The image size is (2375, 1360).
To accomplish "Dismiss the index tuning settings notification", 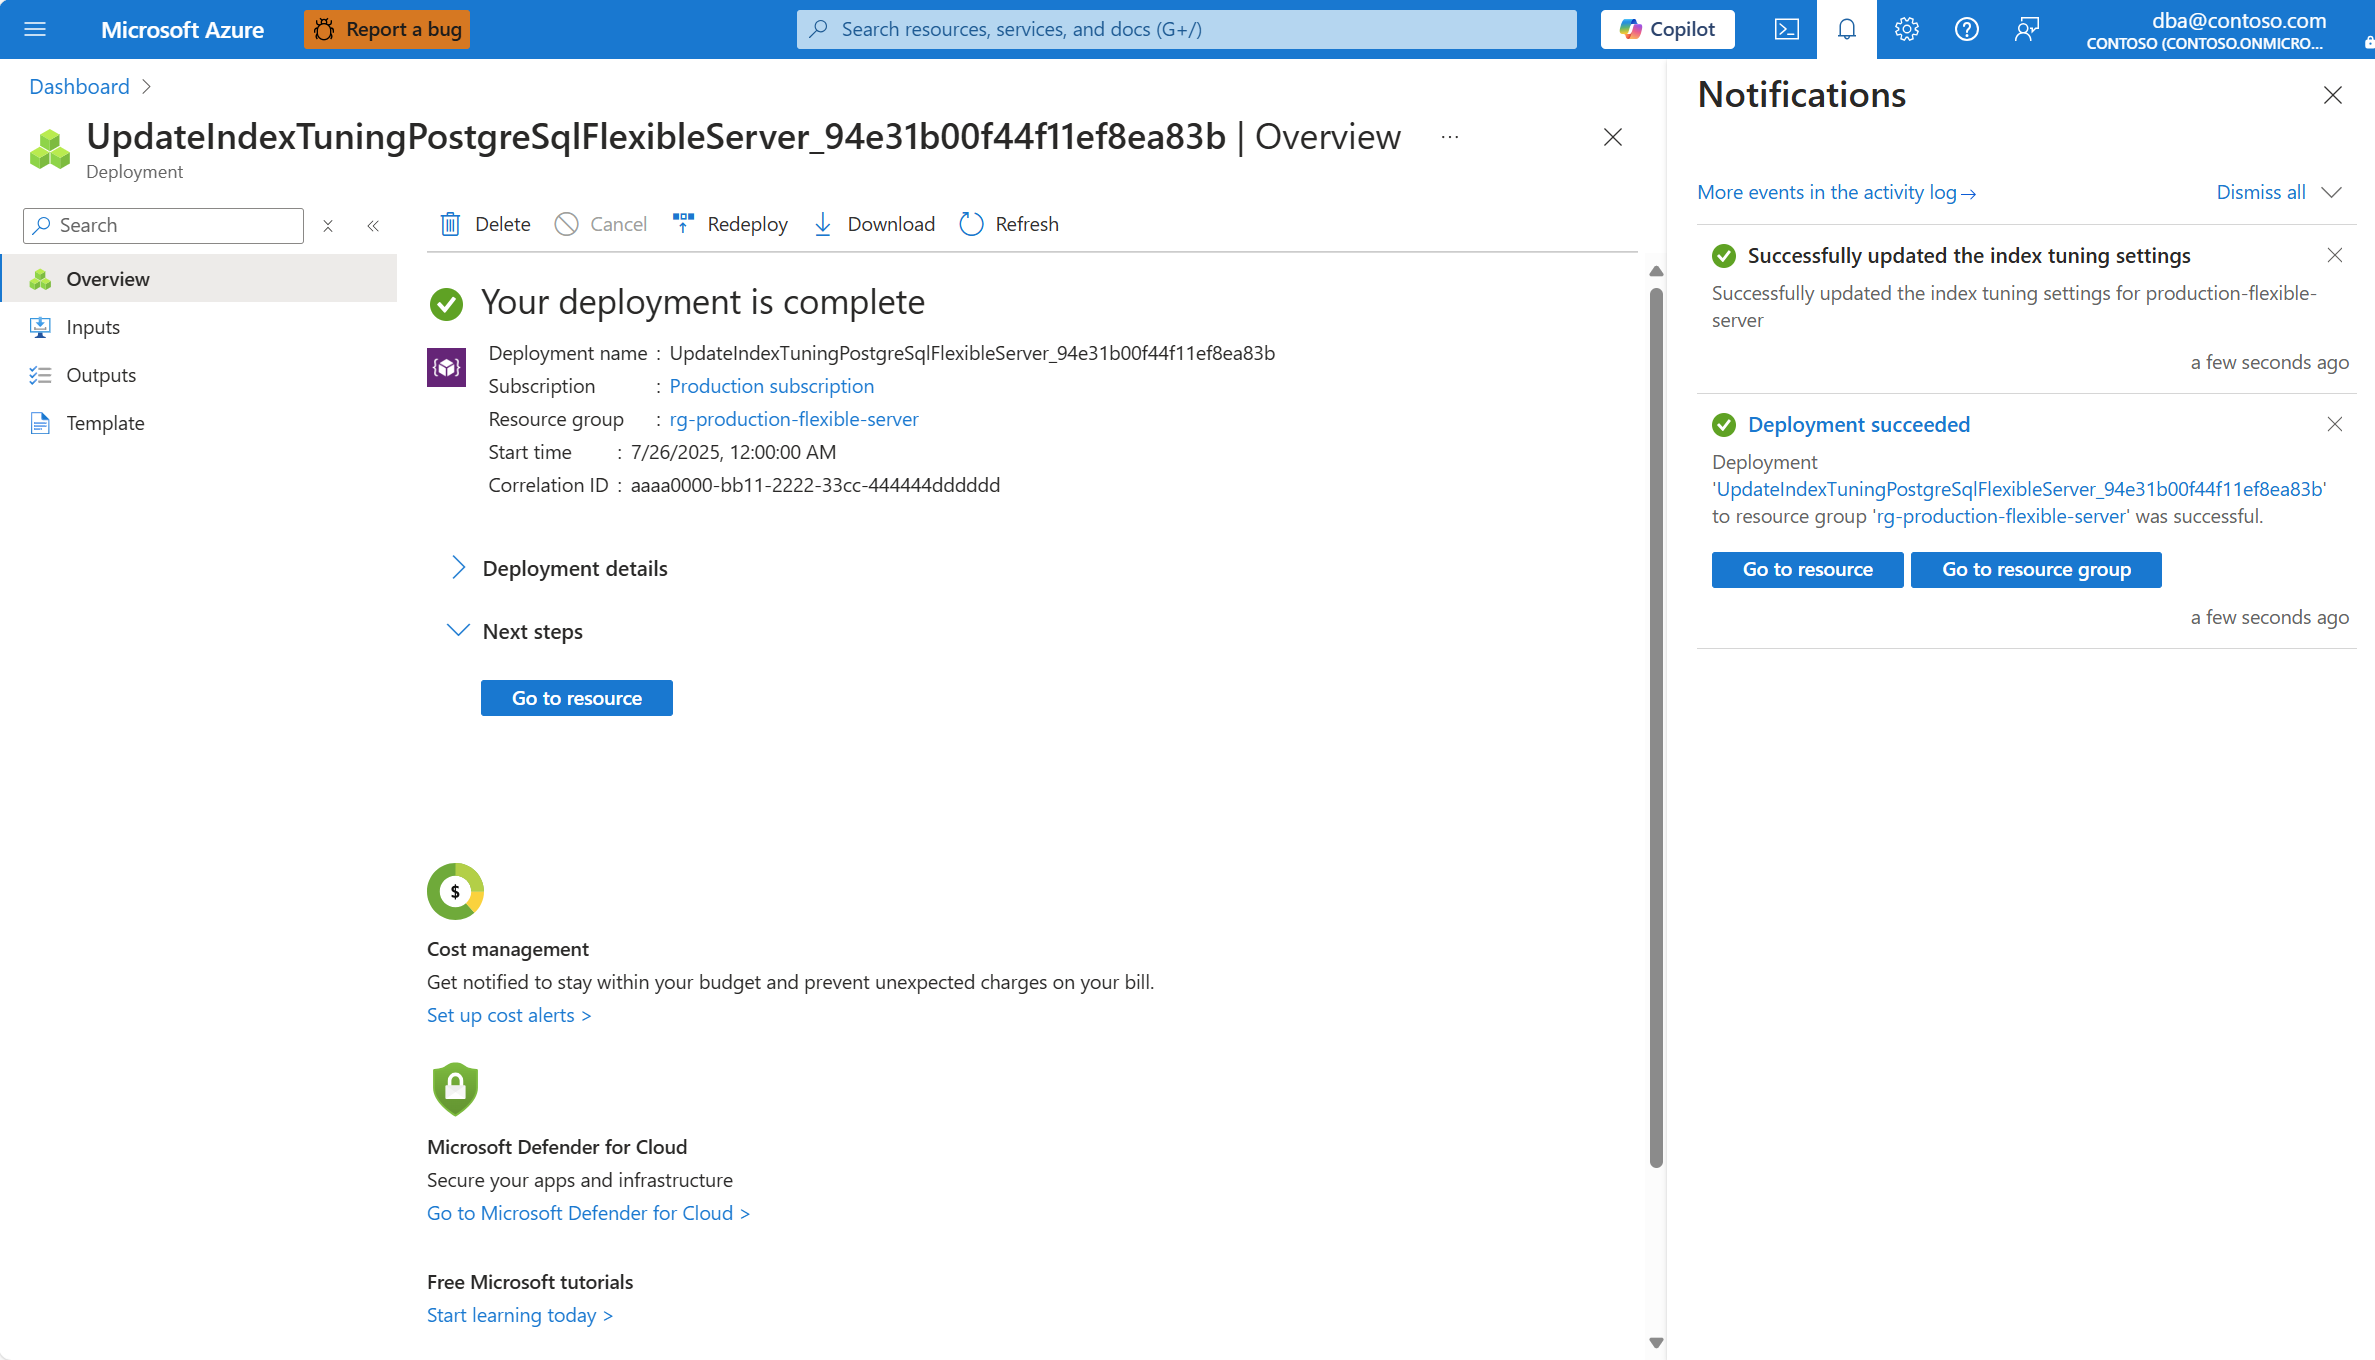I will (2334, 255).
